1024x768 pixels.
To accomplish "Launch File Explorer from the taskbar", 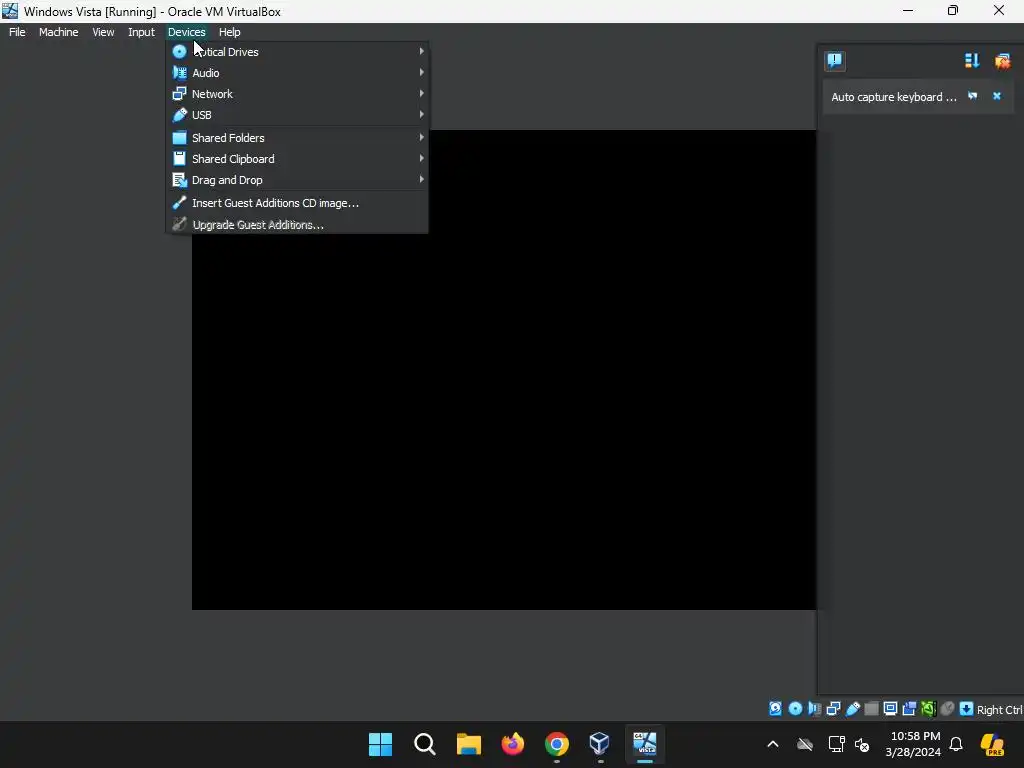I will (x=468, y=744).
